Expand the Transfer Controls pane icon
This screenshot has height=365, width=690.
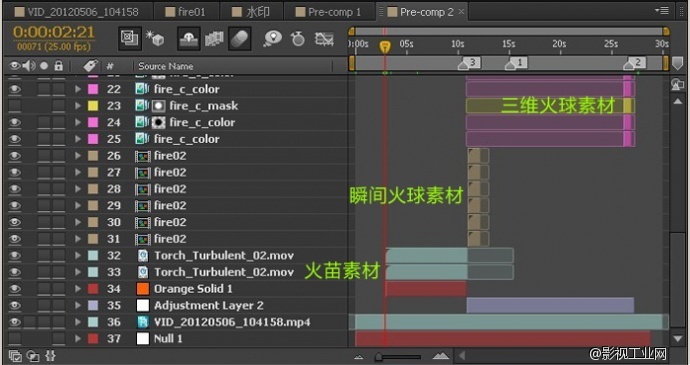[x=32, y=355]
